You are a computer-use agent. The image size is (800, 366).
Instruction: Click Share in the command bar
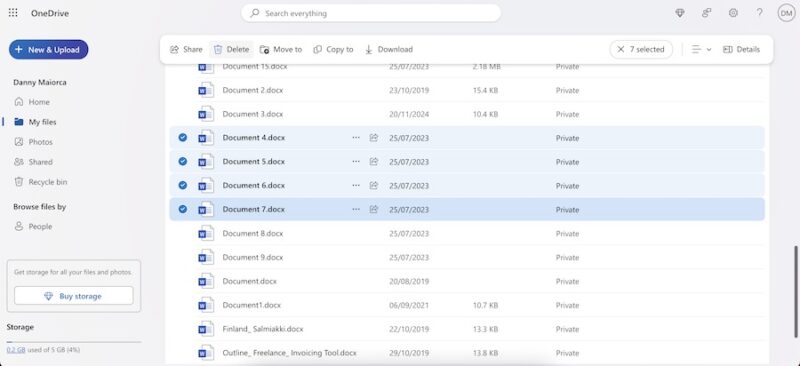tap(186, 50)
